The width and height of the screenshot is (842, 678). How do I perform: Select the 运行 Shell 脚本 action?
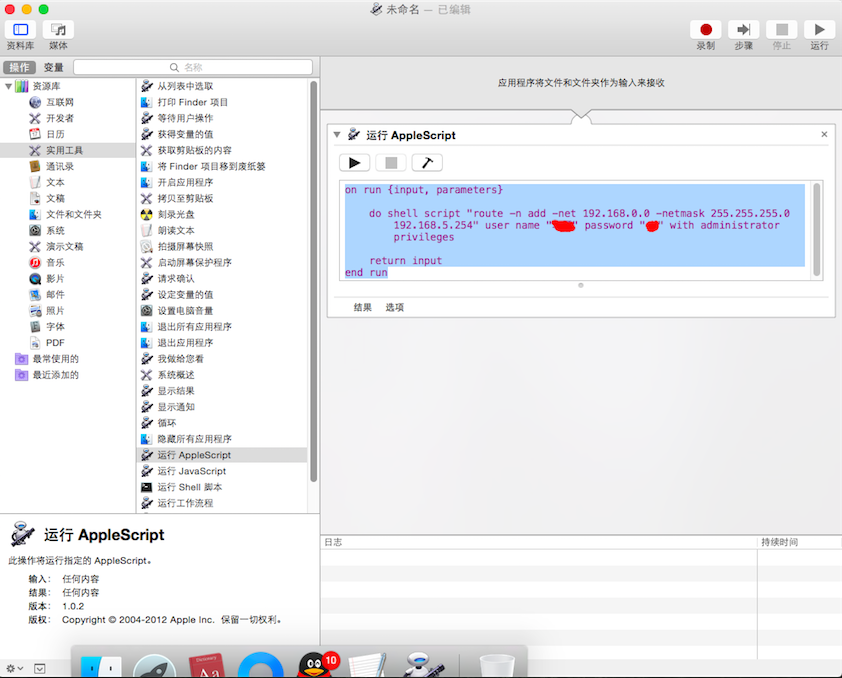point(222,487)
